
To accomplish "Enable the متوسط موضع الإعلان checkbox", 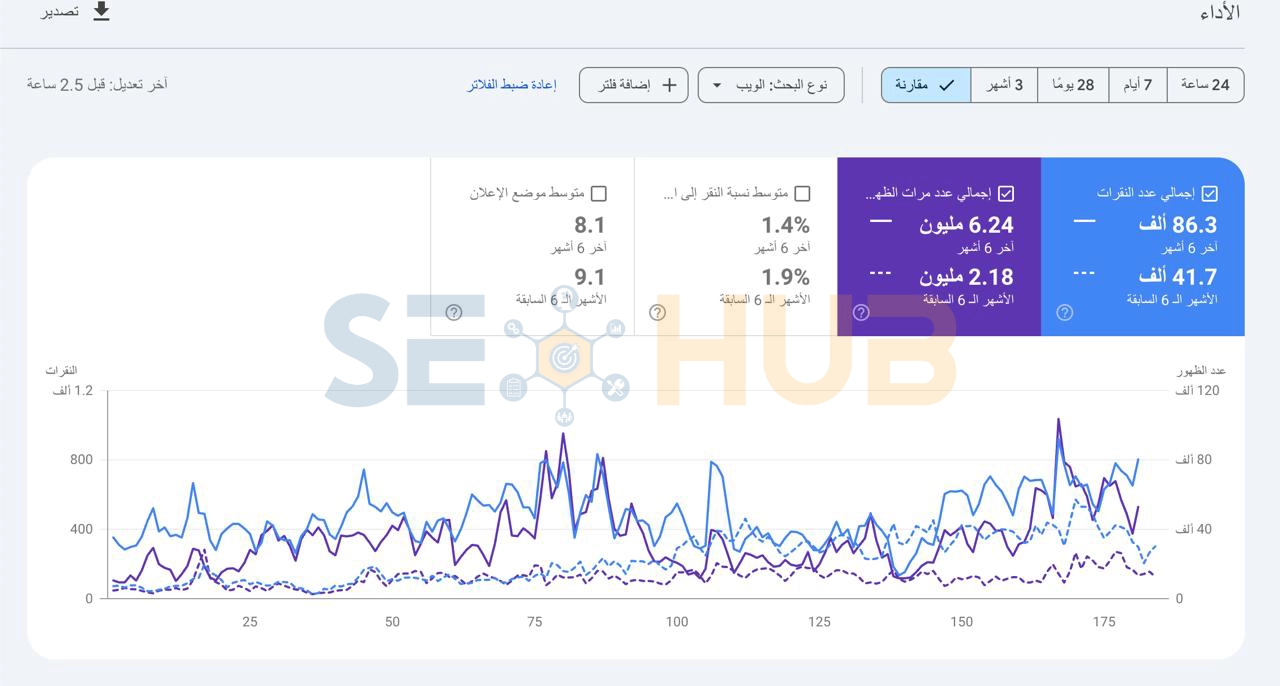I will pos(599,193).
